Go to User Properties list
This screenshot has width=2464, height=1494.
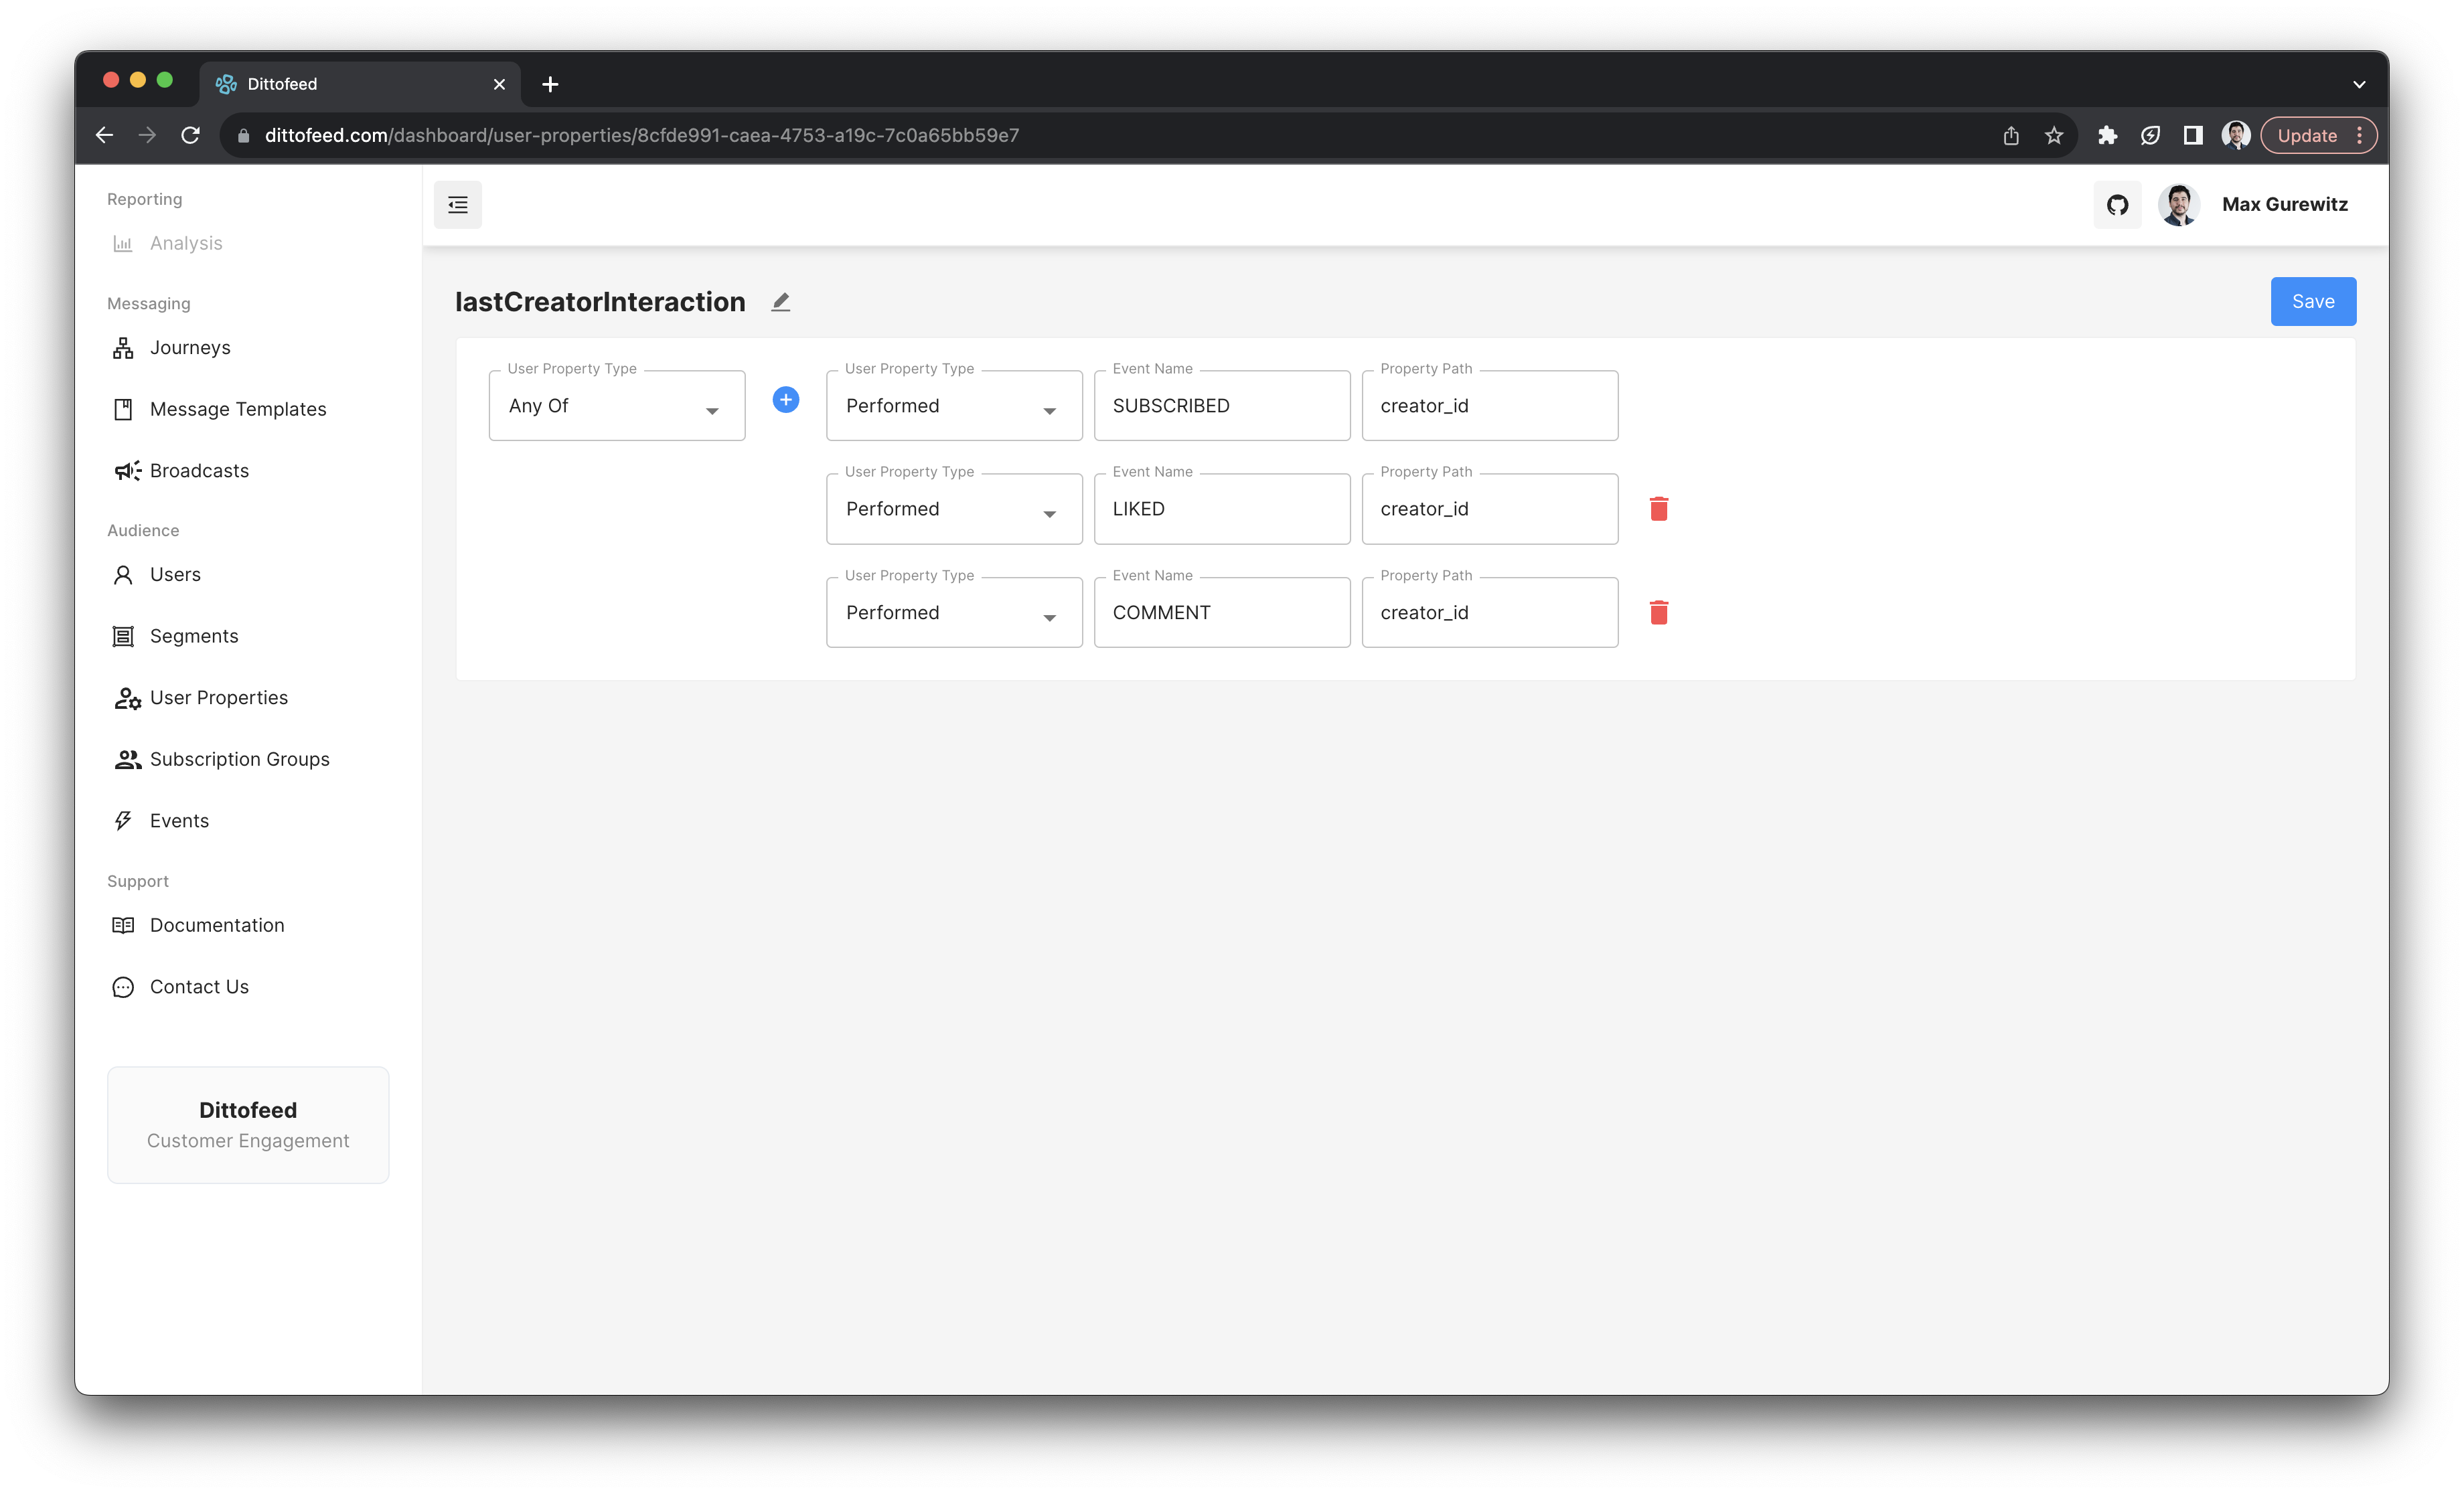click(219, 698)
